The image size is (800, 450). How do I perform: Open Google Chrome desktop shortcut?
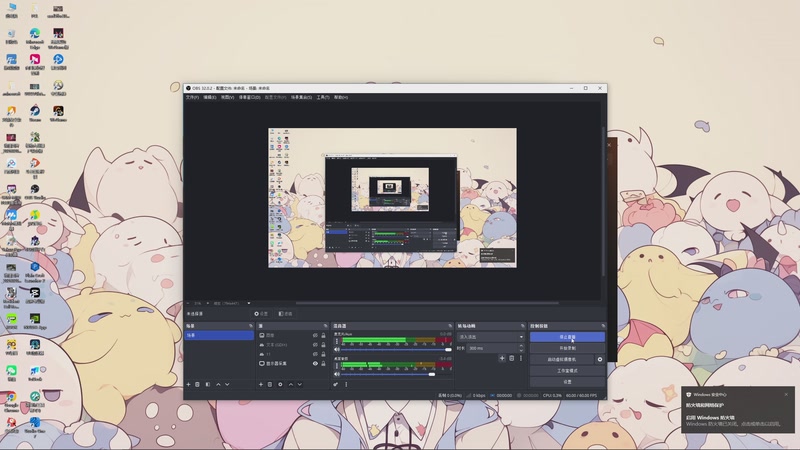coord(11,402)
